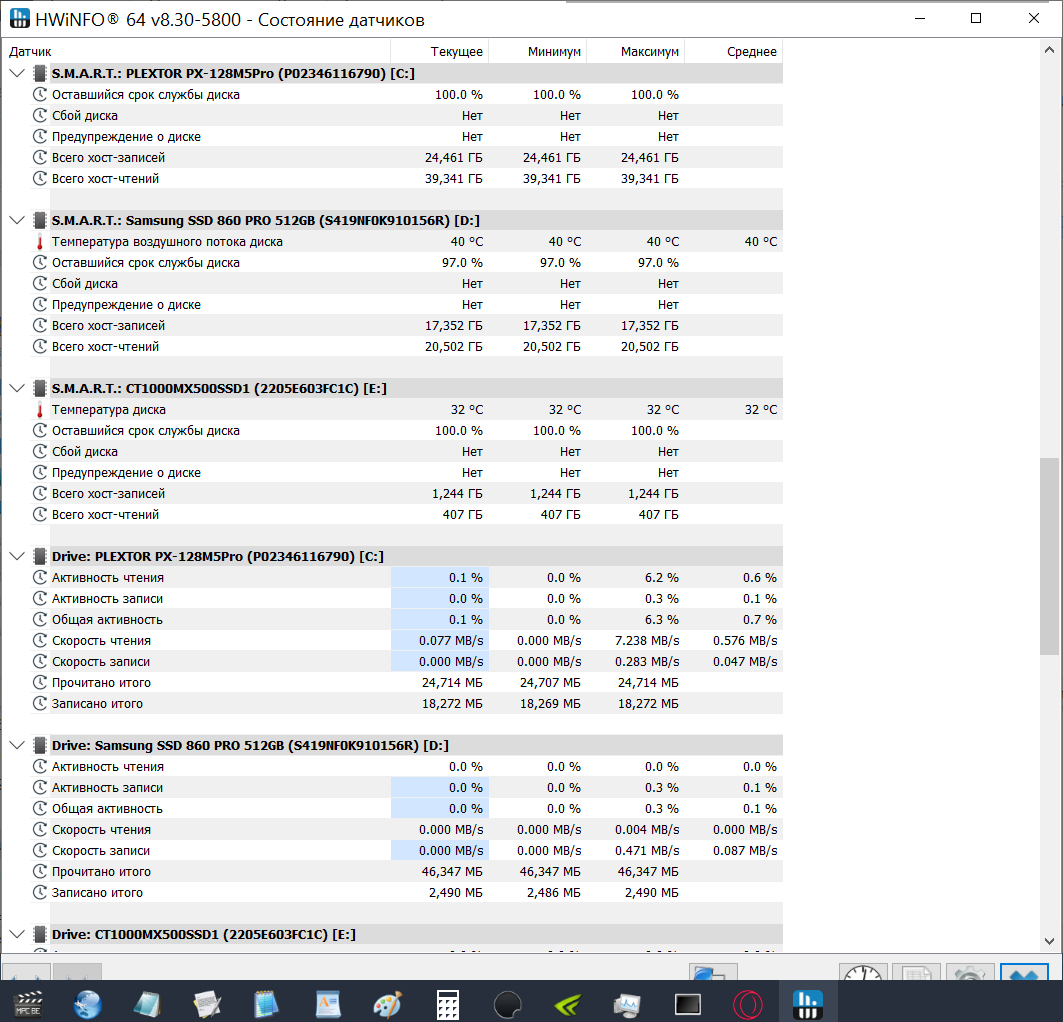Image resolution: width=1063 pixels, height=1022 pixels.
Task: Click the scroll down arrow of the sensor list
Action: click(x=1049, y=941)
